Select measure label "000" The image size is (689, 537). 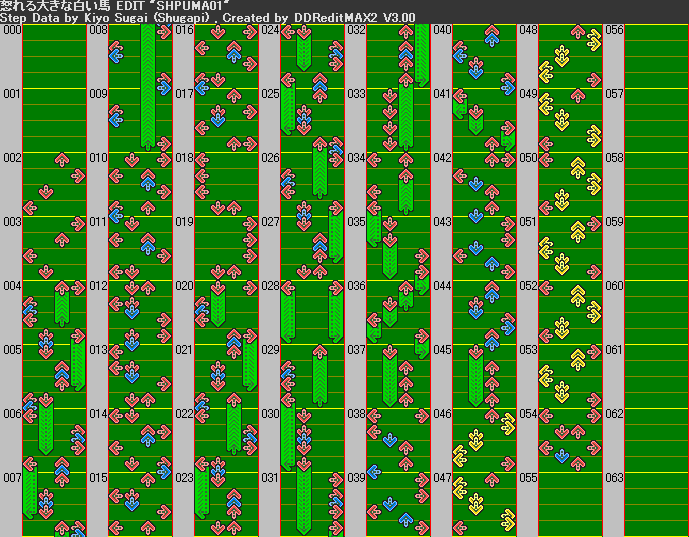click(12, 30)
